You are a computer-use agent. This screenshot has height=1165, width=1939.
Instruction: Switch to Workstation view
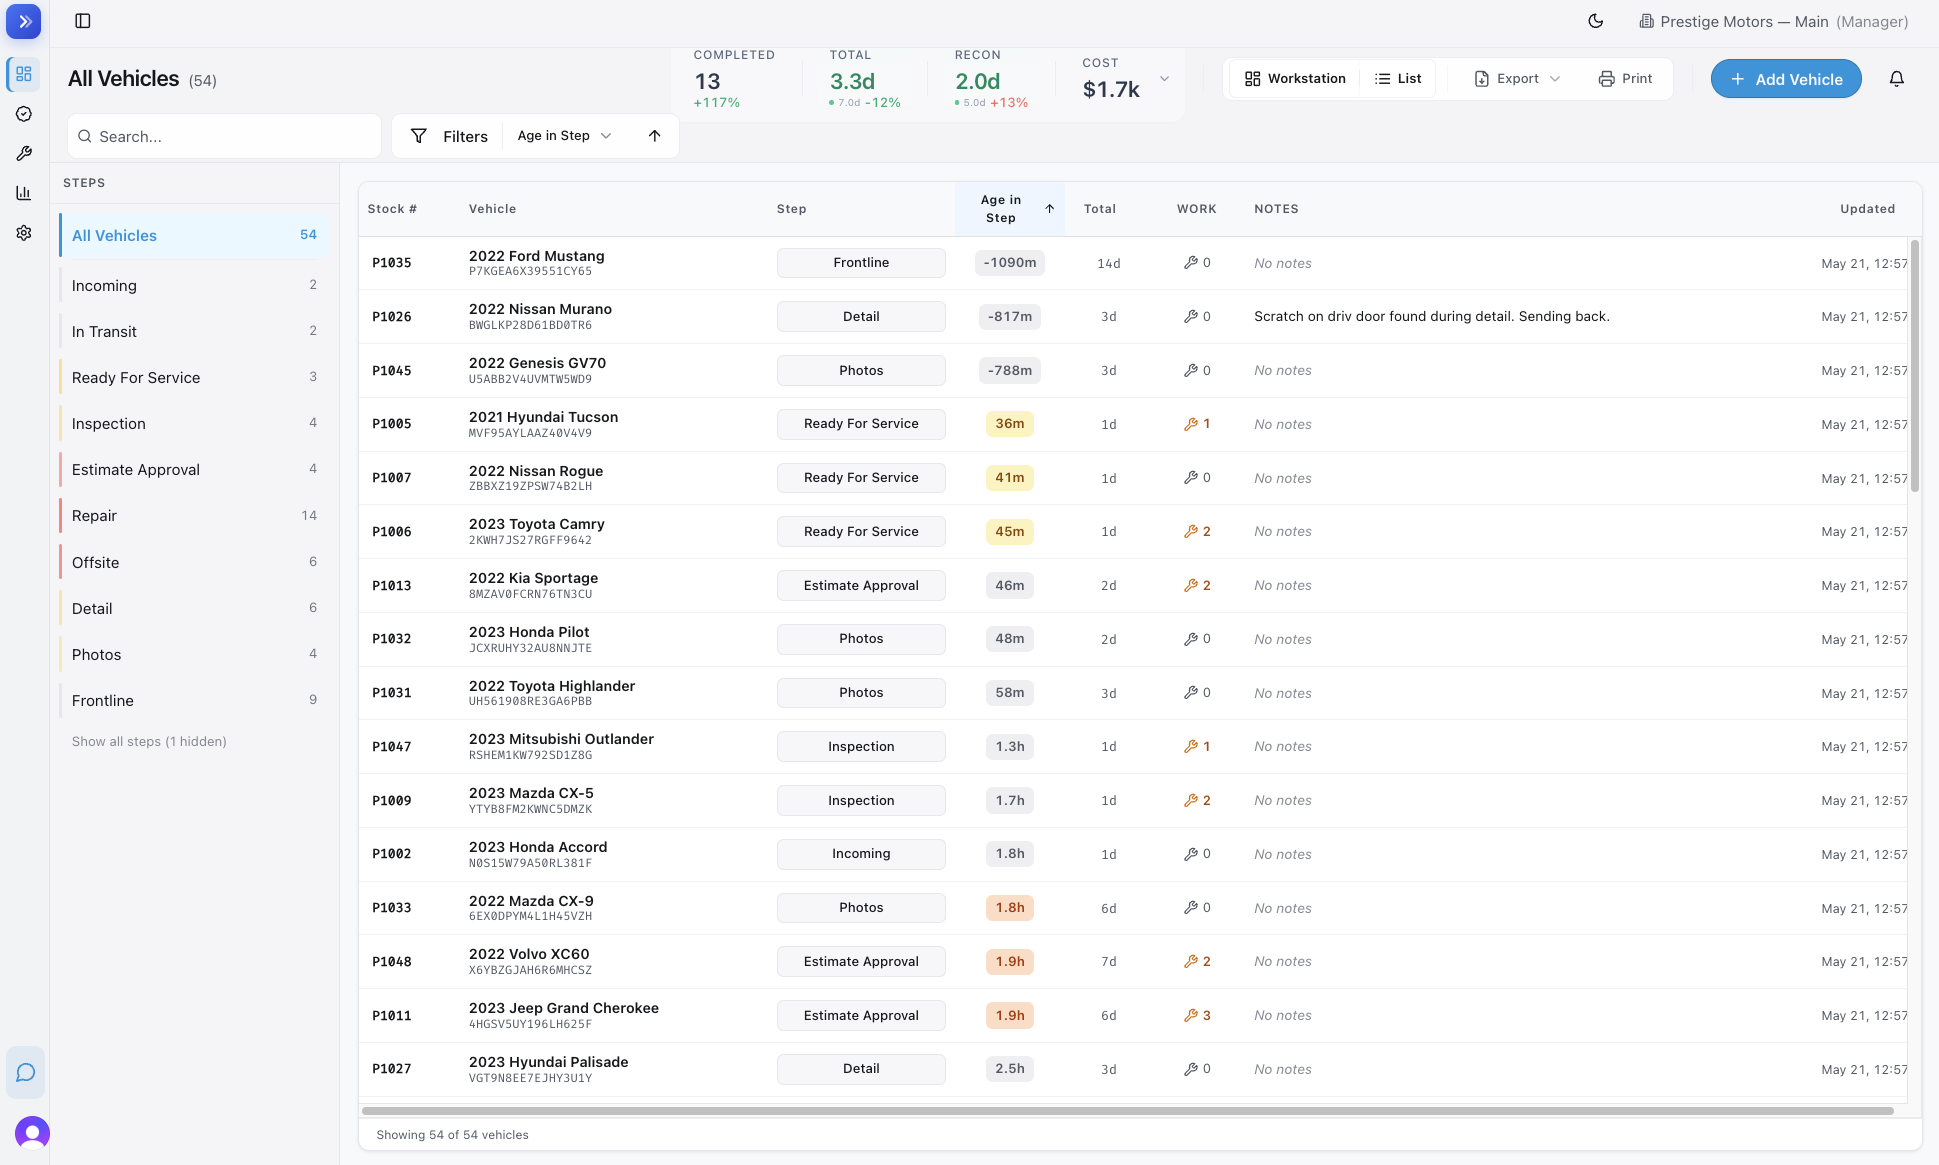pos(1295,79)
